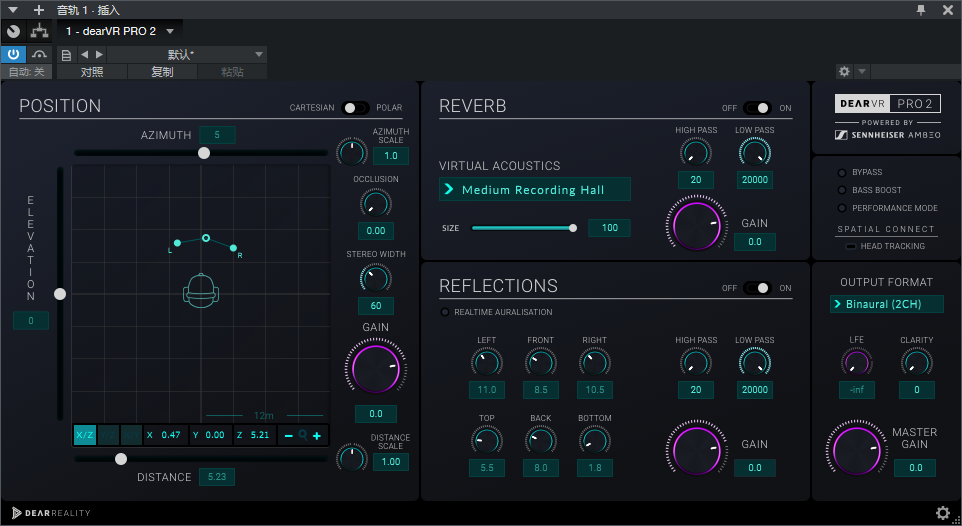
Task: Open the Binaural (2CH) output format dropdown
Action: point(887,304)
